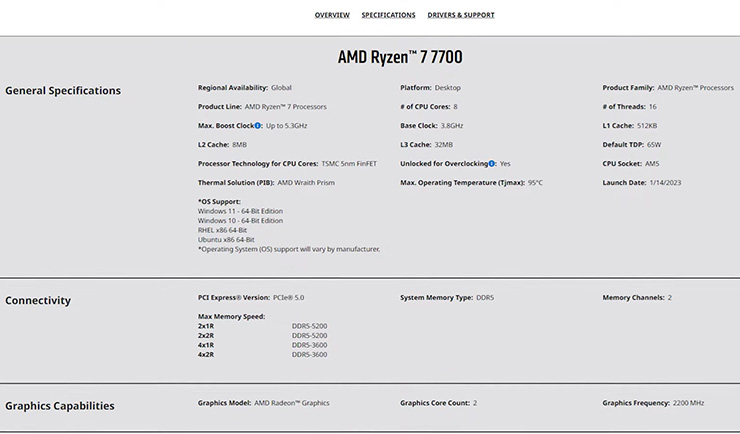Image resolution: width=740 pixels, height=434 pixels.
Task: Click the 2x1R memory row label
Action: click(206, 326)
